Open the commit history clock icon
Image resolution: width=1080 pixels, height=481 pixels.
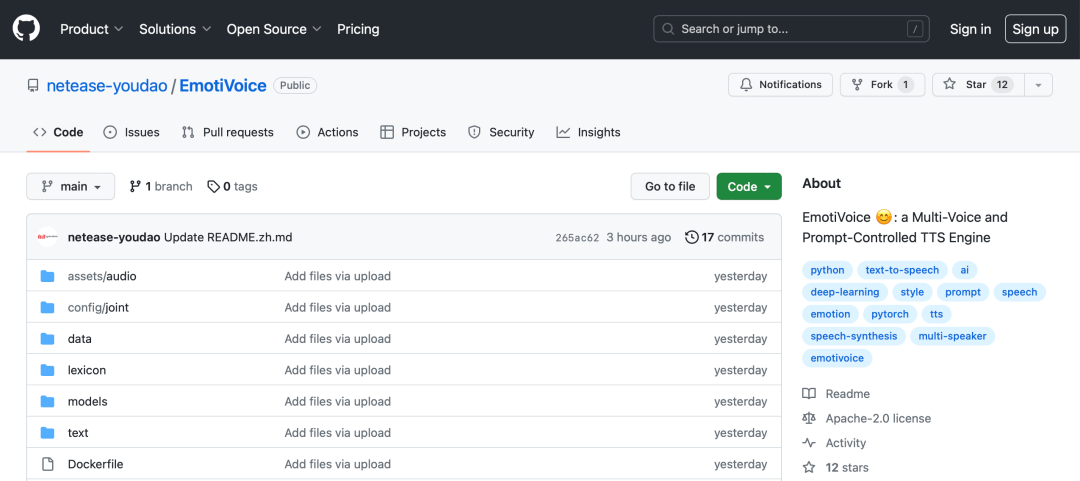[x=692, y=237]
